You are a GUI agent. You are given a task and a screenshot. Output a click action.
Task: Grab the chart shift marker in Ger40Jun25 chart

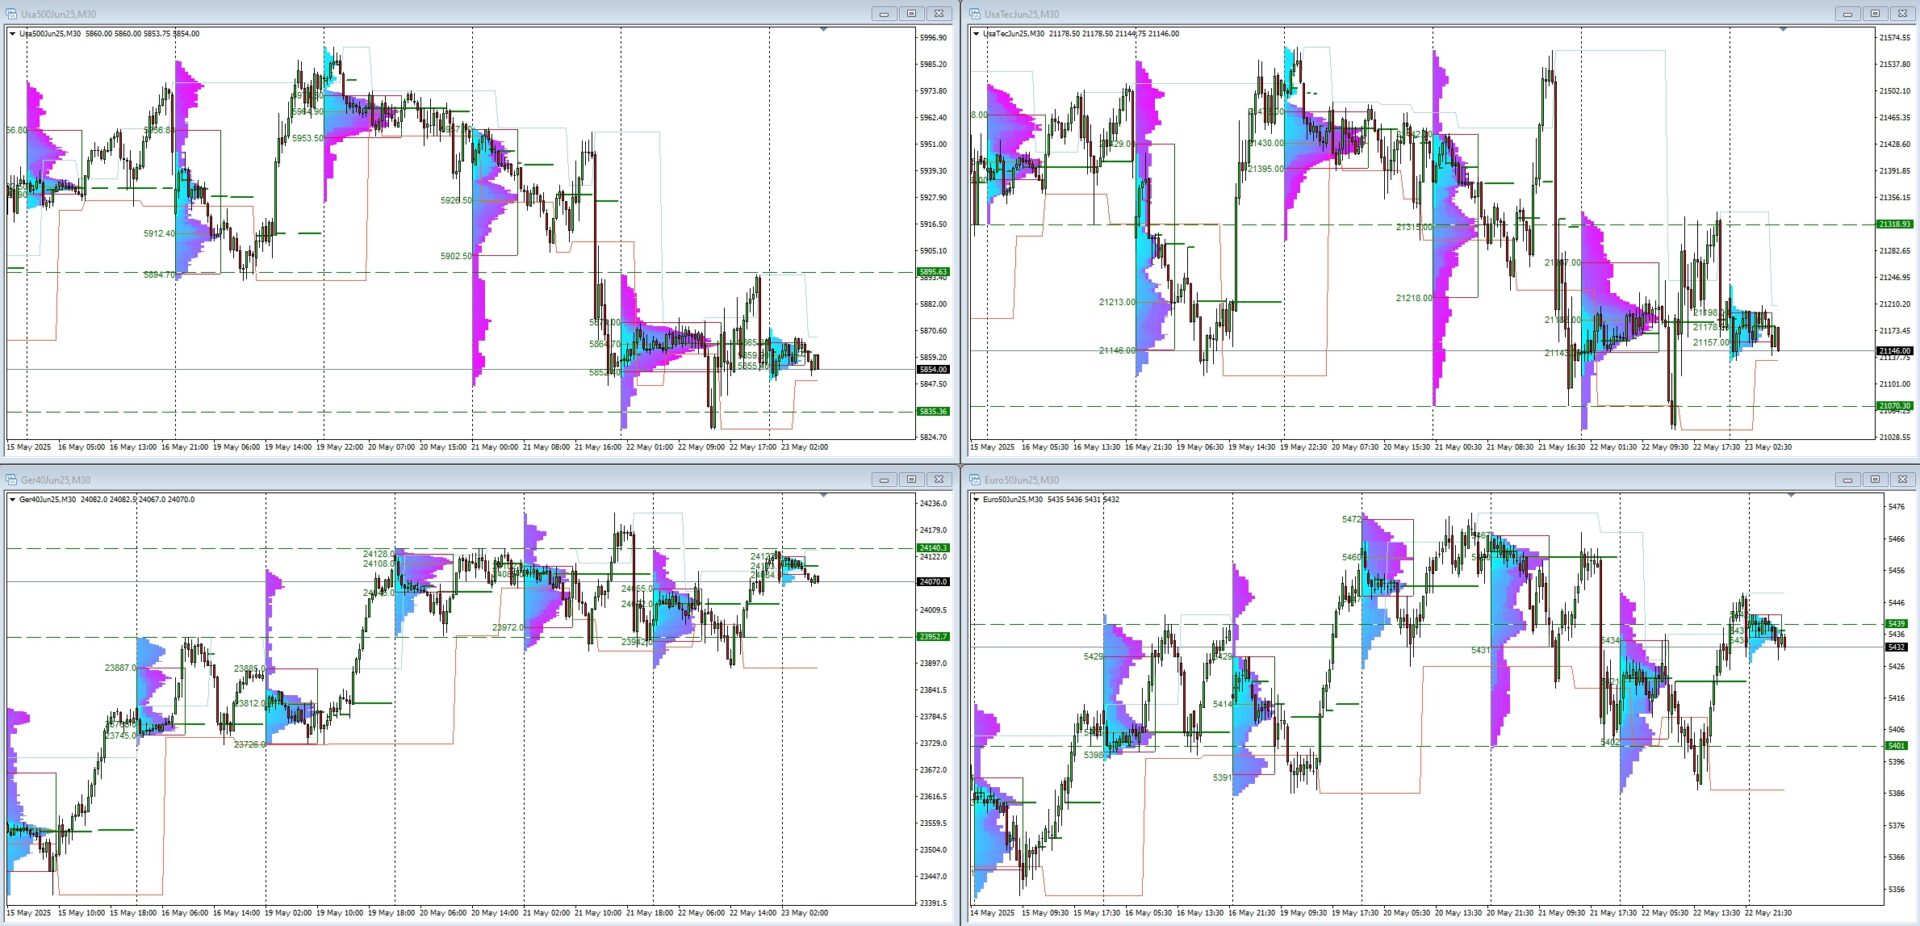click(x=823, y=496)
